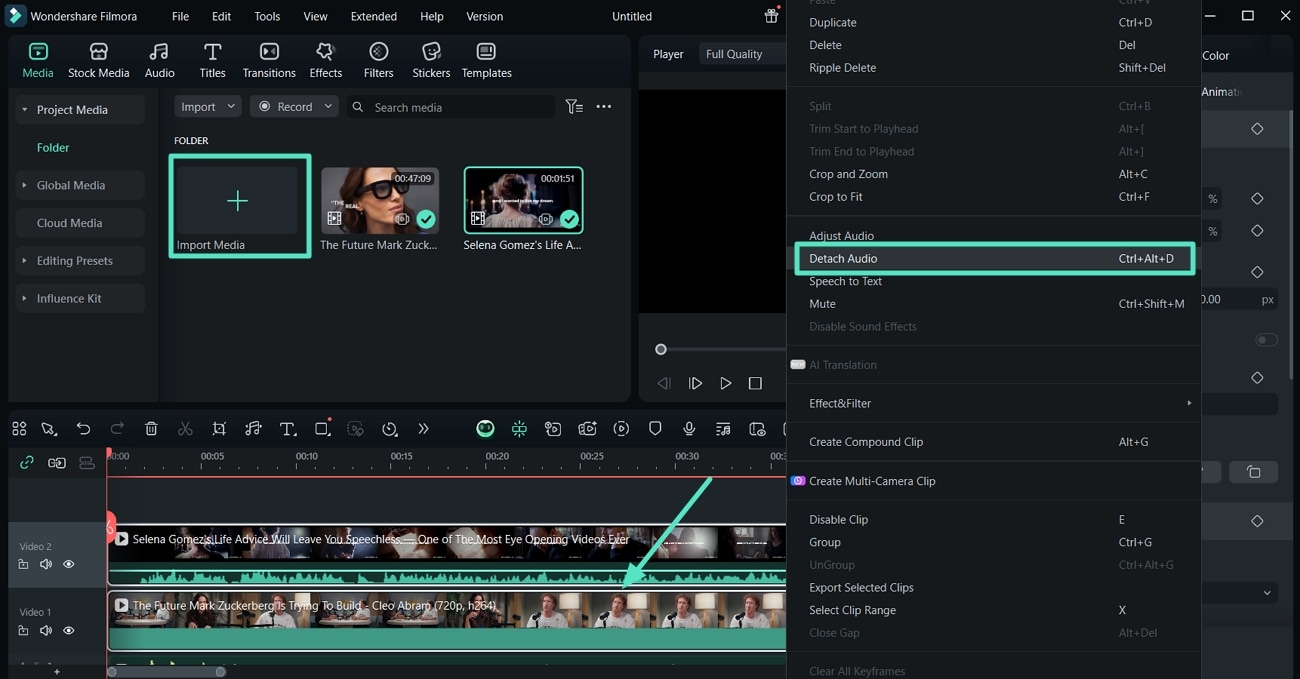The height and width of the screenshot is (679, 1300).
Task: Expand the Effect&Filter submenu
Action: (995, 403)
